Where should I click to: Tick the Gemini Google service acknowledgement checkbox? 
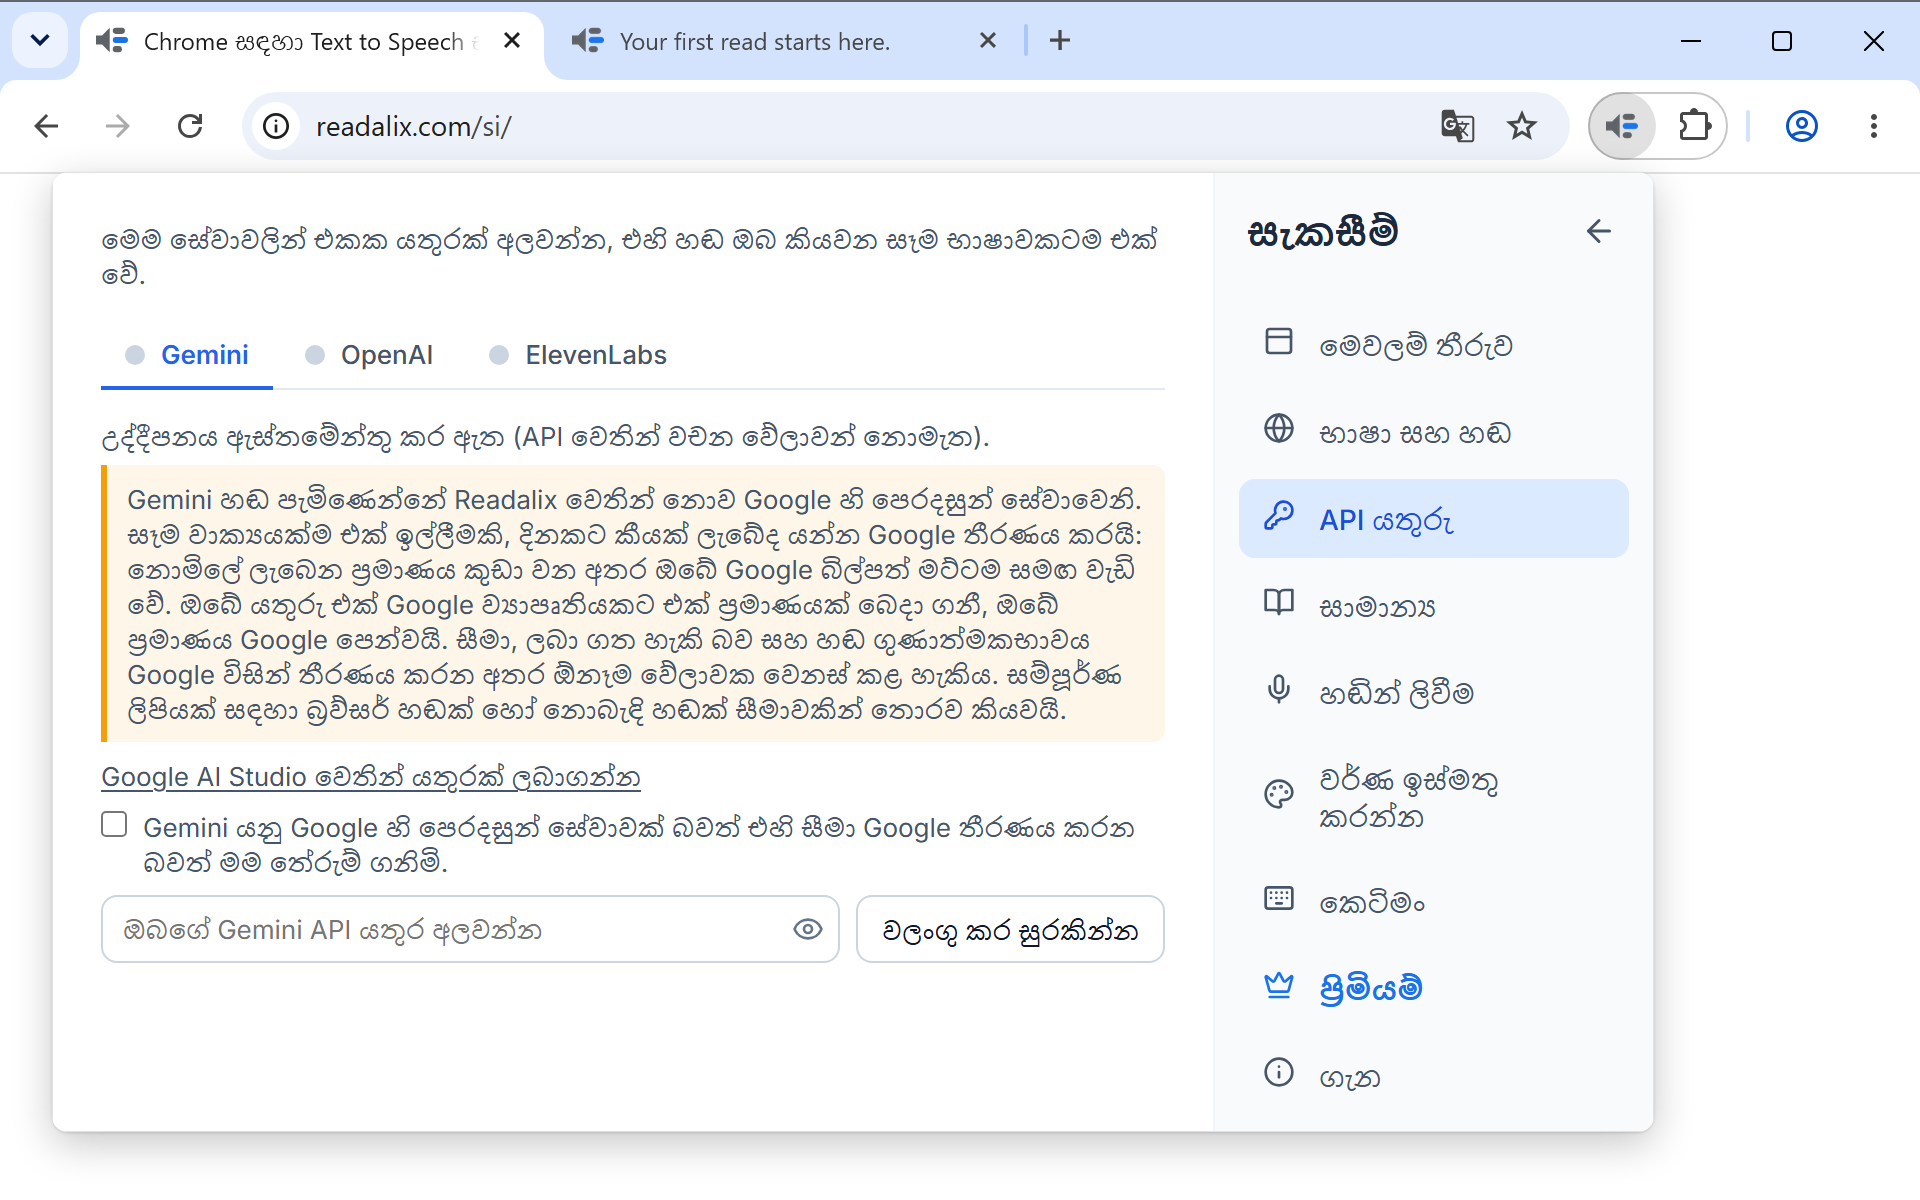click(x=115, y=824)
